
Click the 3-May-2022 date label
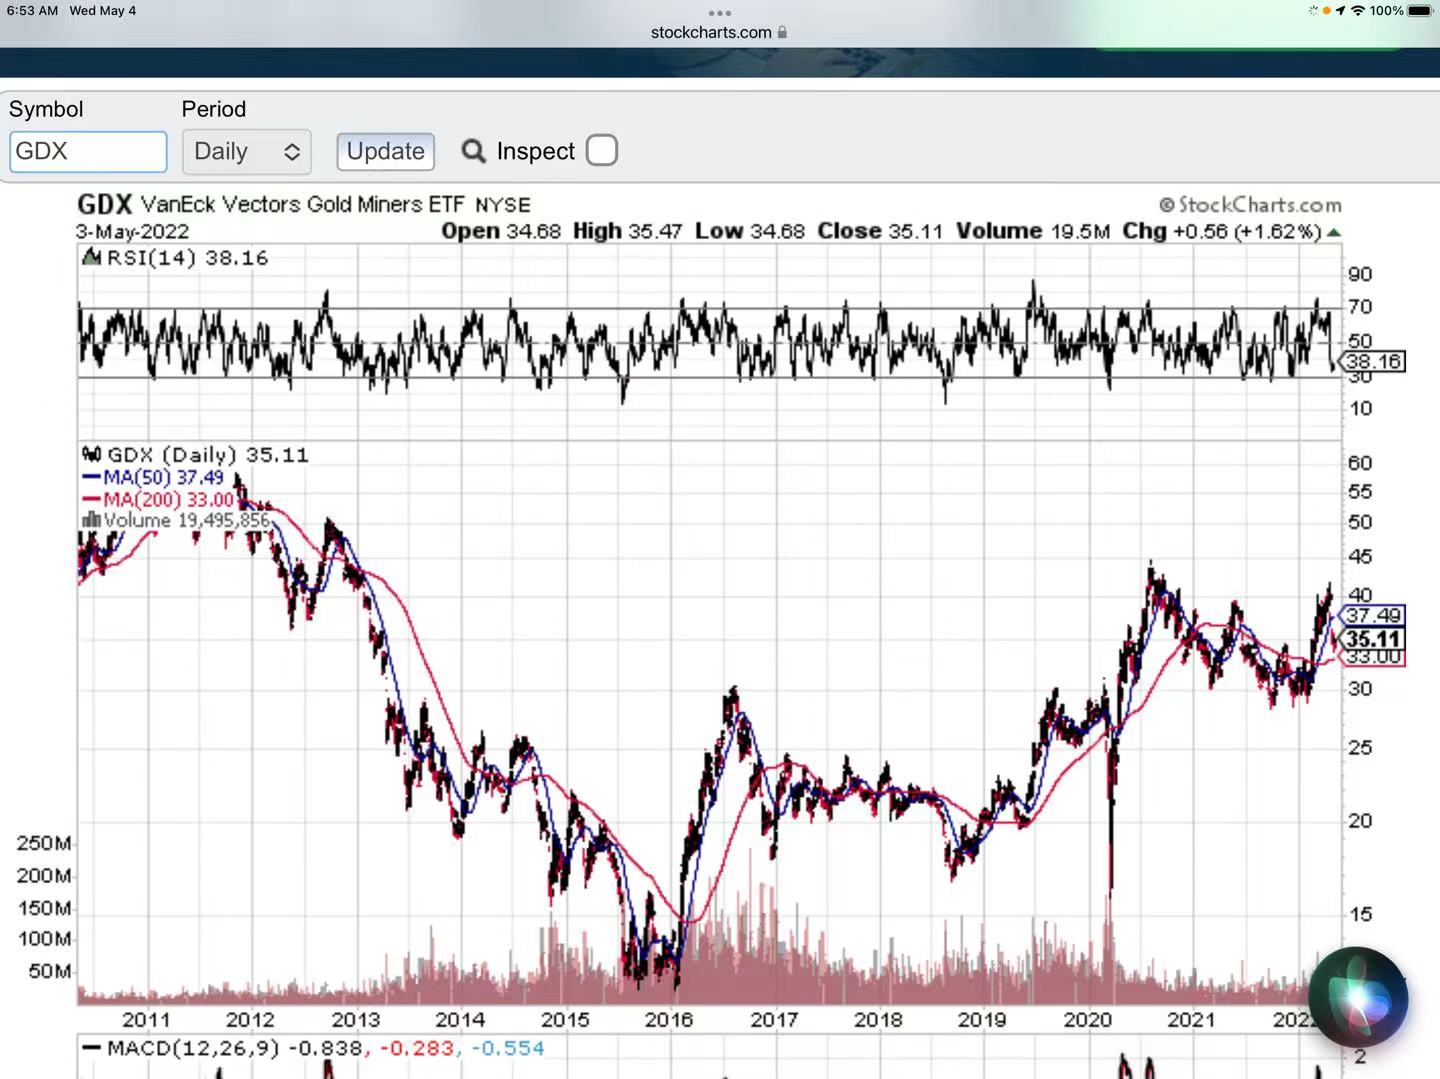[x=132, y=232]
